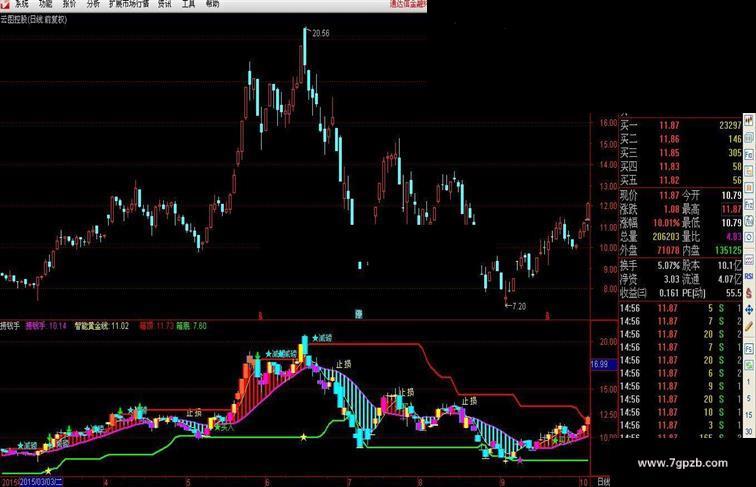Click the 20.56 peak price label
This screenshot has width=756, height=487.
pos(321,33)
